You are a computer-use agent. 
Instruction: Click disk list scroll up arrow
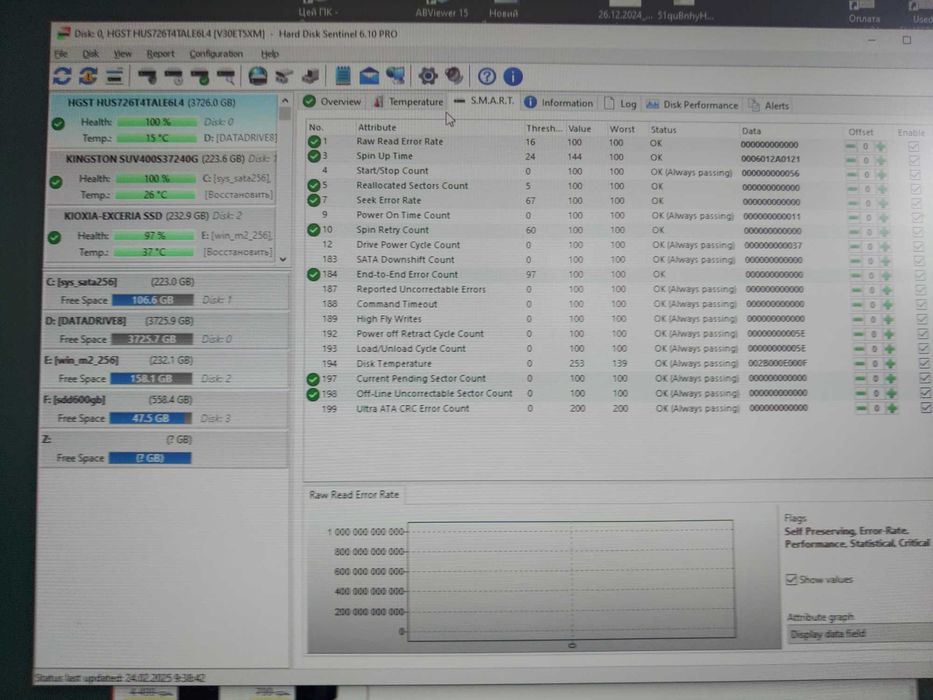(x=284, y=101)
